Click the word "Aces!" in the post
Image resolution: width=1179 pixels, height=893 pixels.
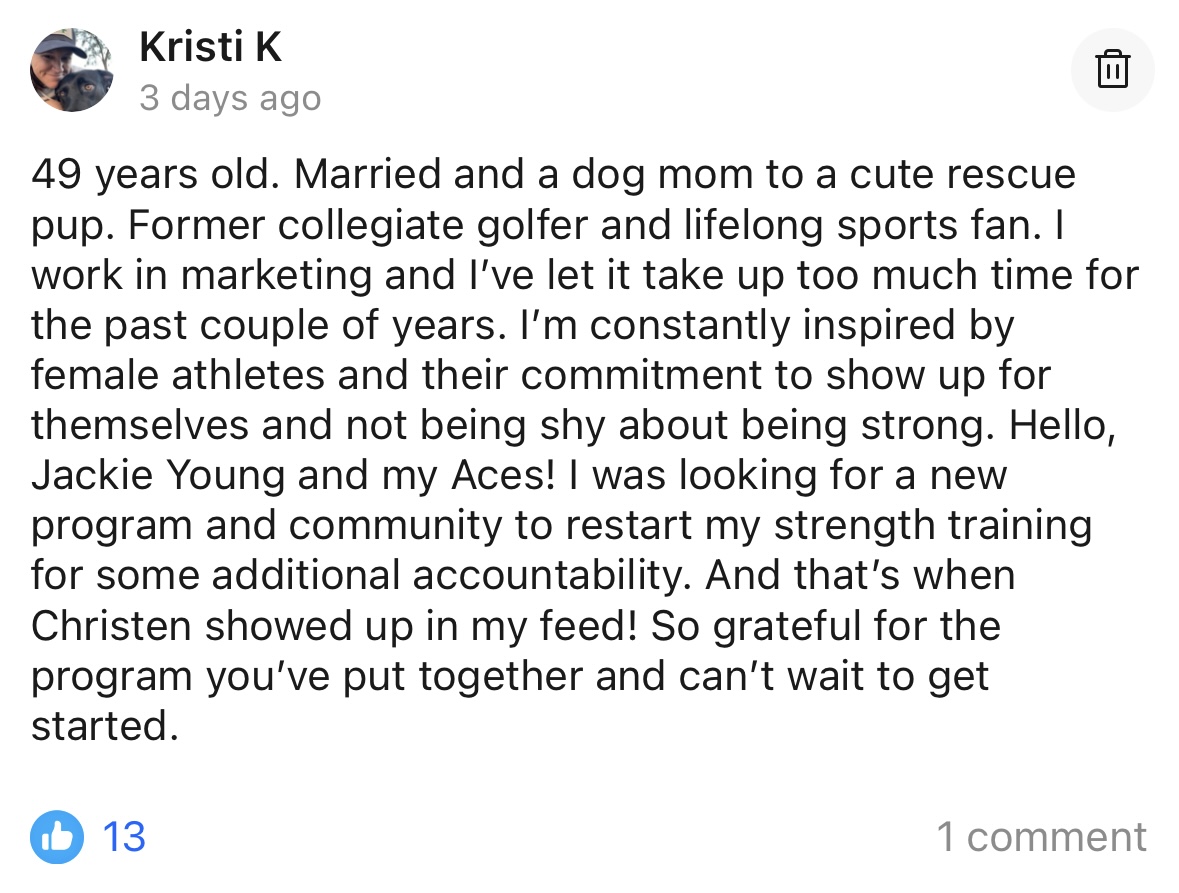click(x=493, y=476)
